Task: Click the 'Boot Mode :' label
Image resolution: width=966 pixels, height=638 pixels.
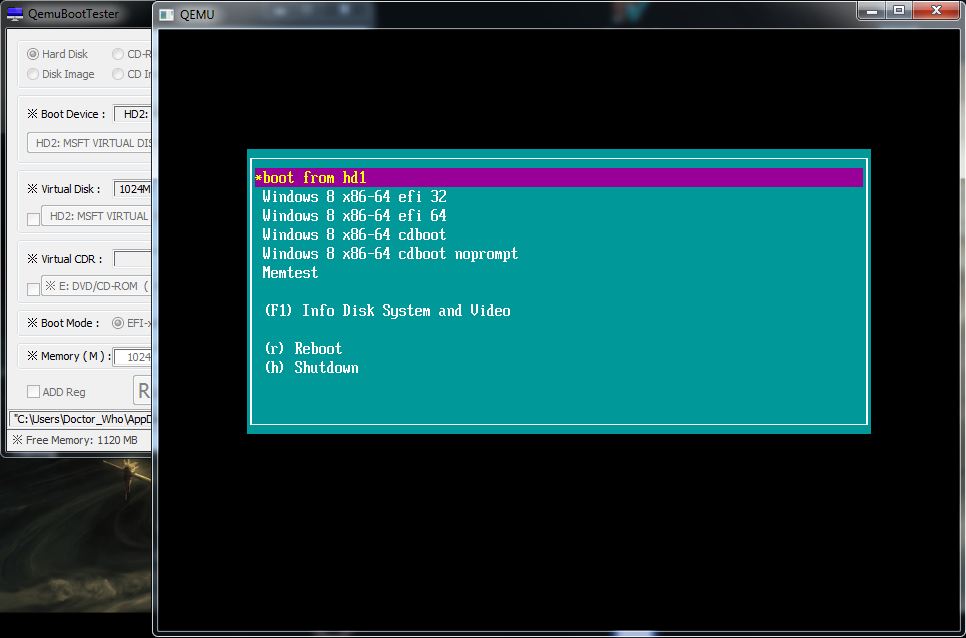Action: (63, 323)
